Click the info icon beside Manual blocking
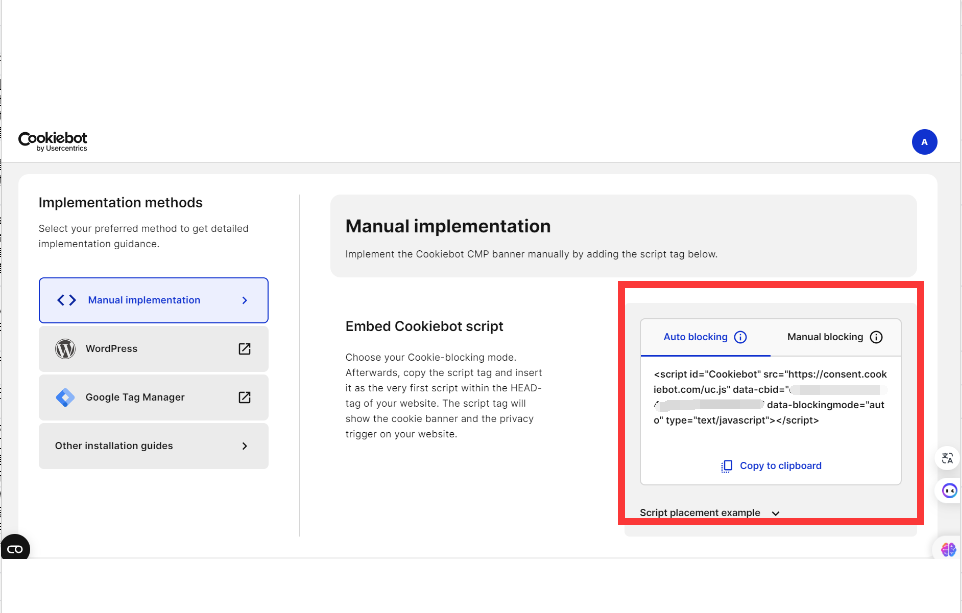962x613 pixels. coord(876,337)
